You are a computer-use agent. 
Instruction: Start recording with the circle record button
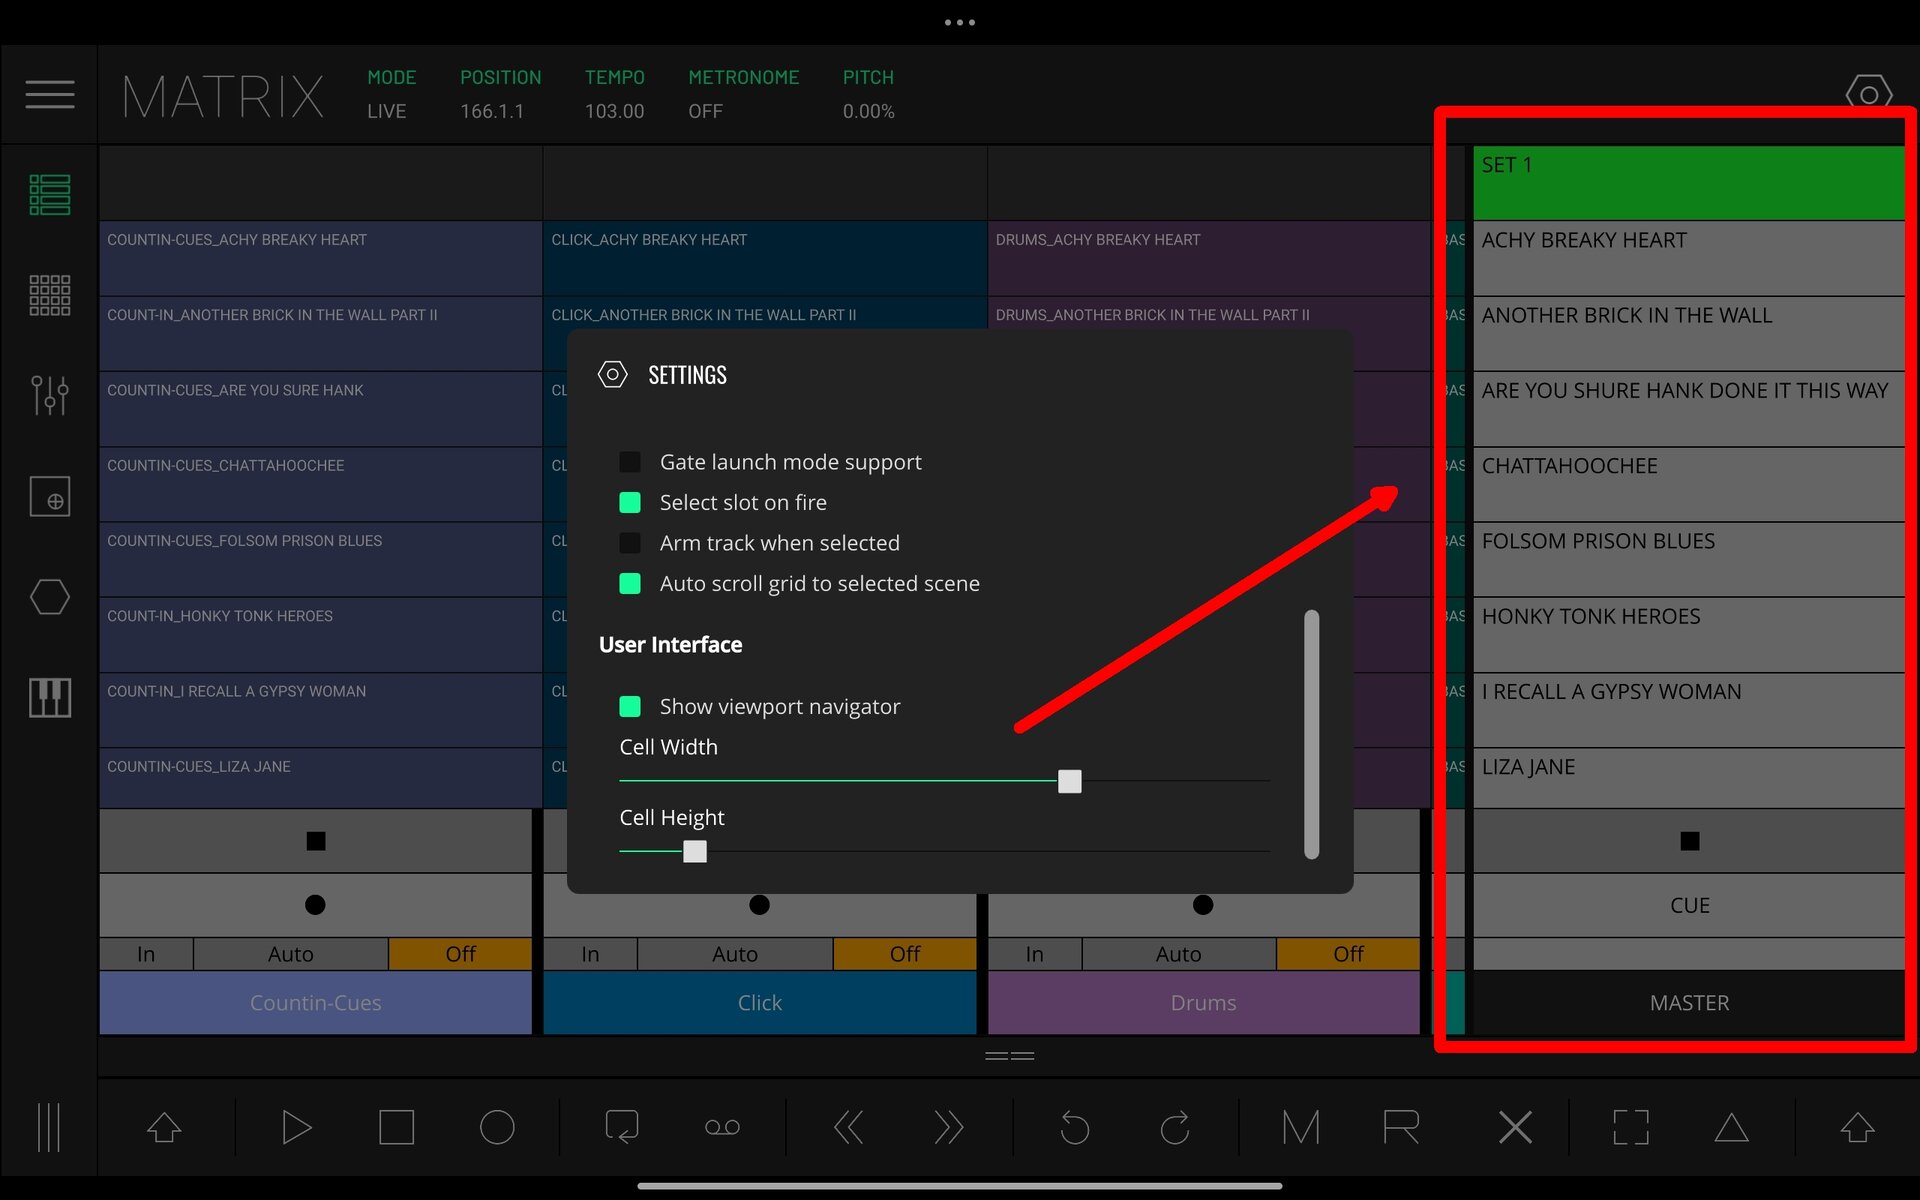[x=497, y=1128]
